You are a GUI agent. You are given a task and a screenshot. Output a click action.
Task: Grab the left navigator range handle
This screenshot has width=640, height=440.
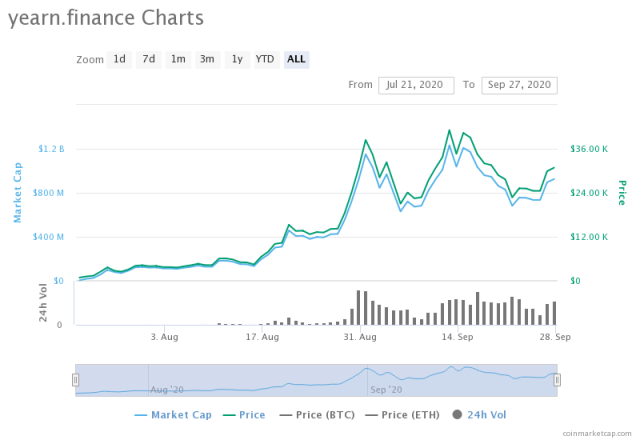point(76,380)
